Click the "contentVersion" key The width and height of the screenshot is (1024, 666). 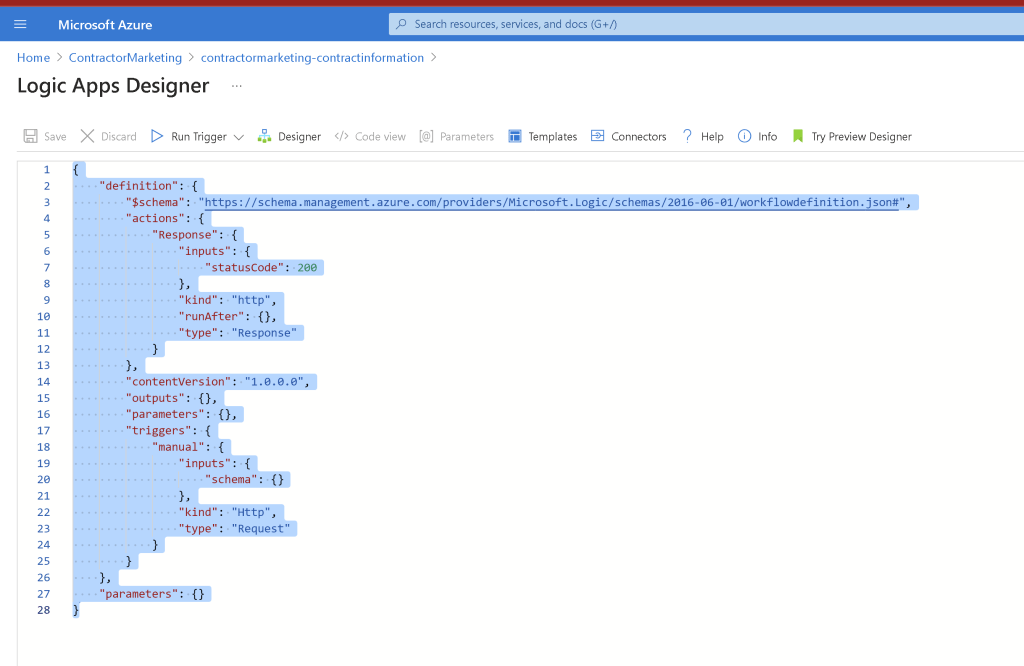(178, 382)
